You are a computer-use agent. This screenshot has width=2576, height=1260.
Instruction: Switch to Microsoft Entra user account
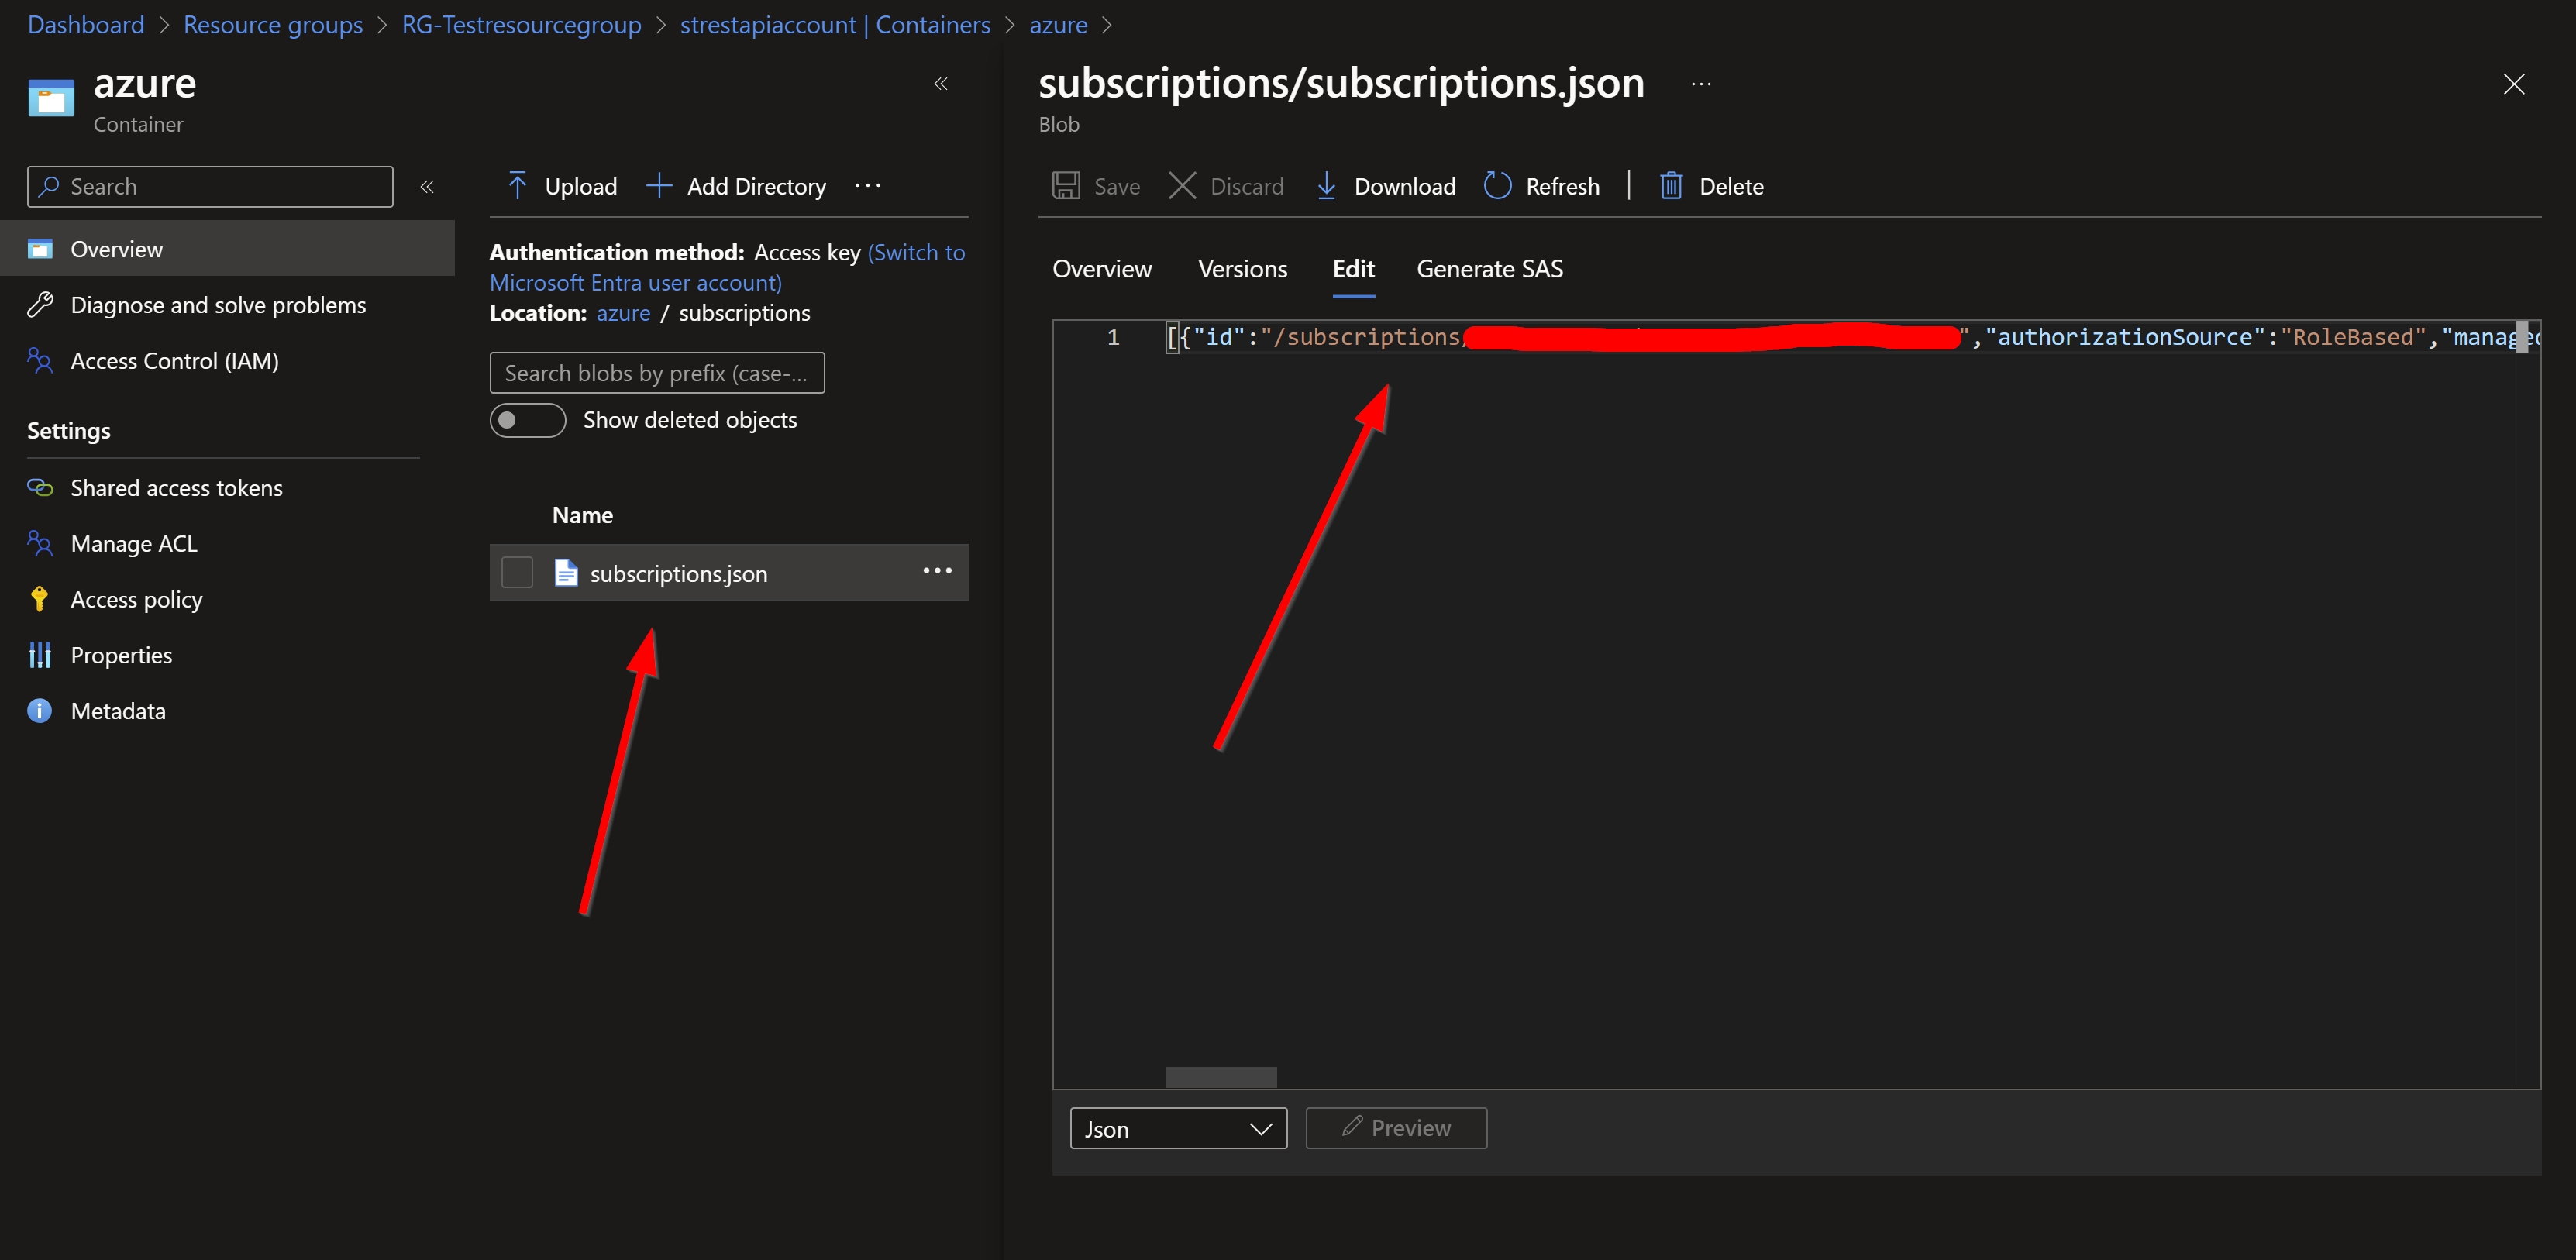point(727,268)
